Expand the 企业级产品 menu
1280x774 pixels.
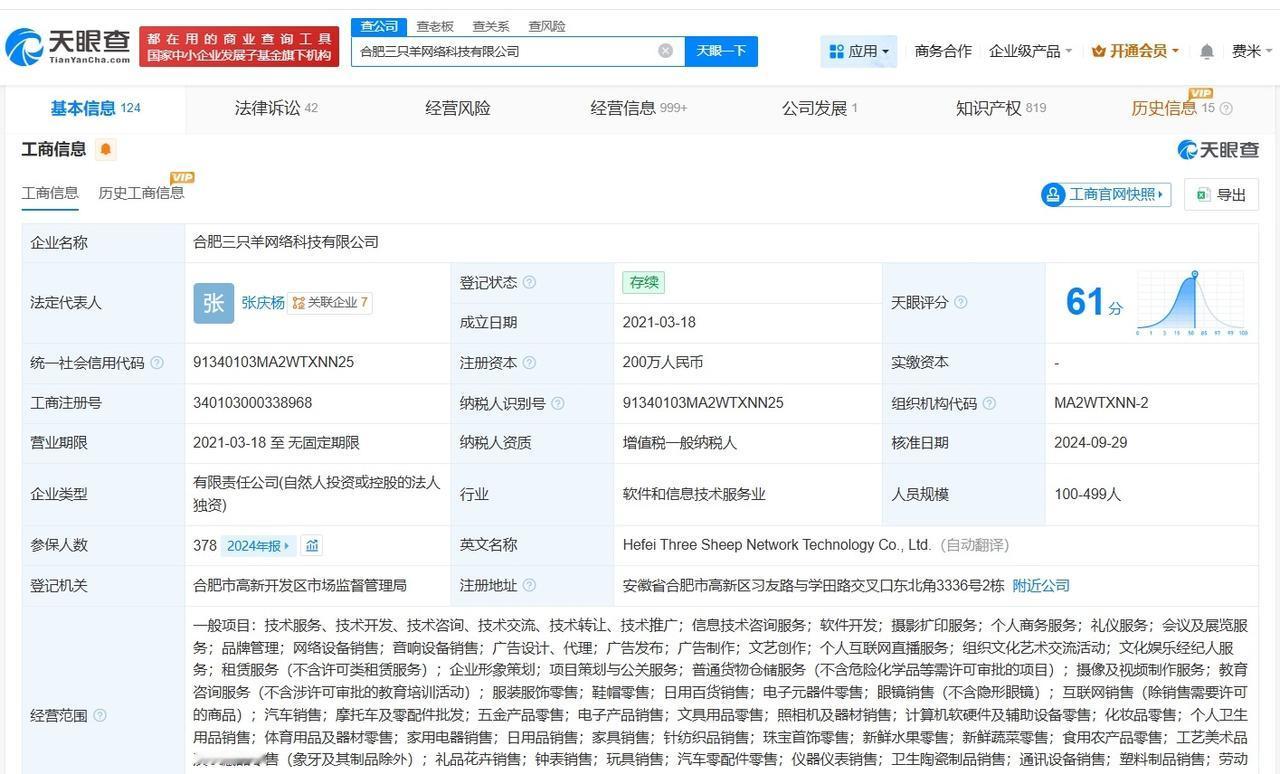coord(1030,51)
